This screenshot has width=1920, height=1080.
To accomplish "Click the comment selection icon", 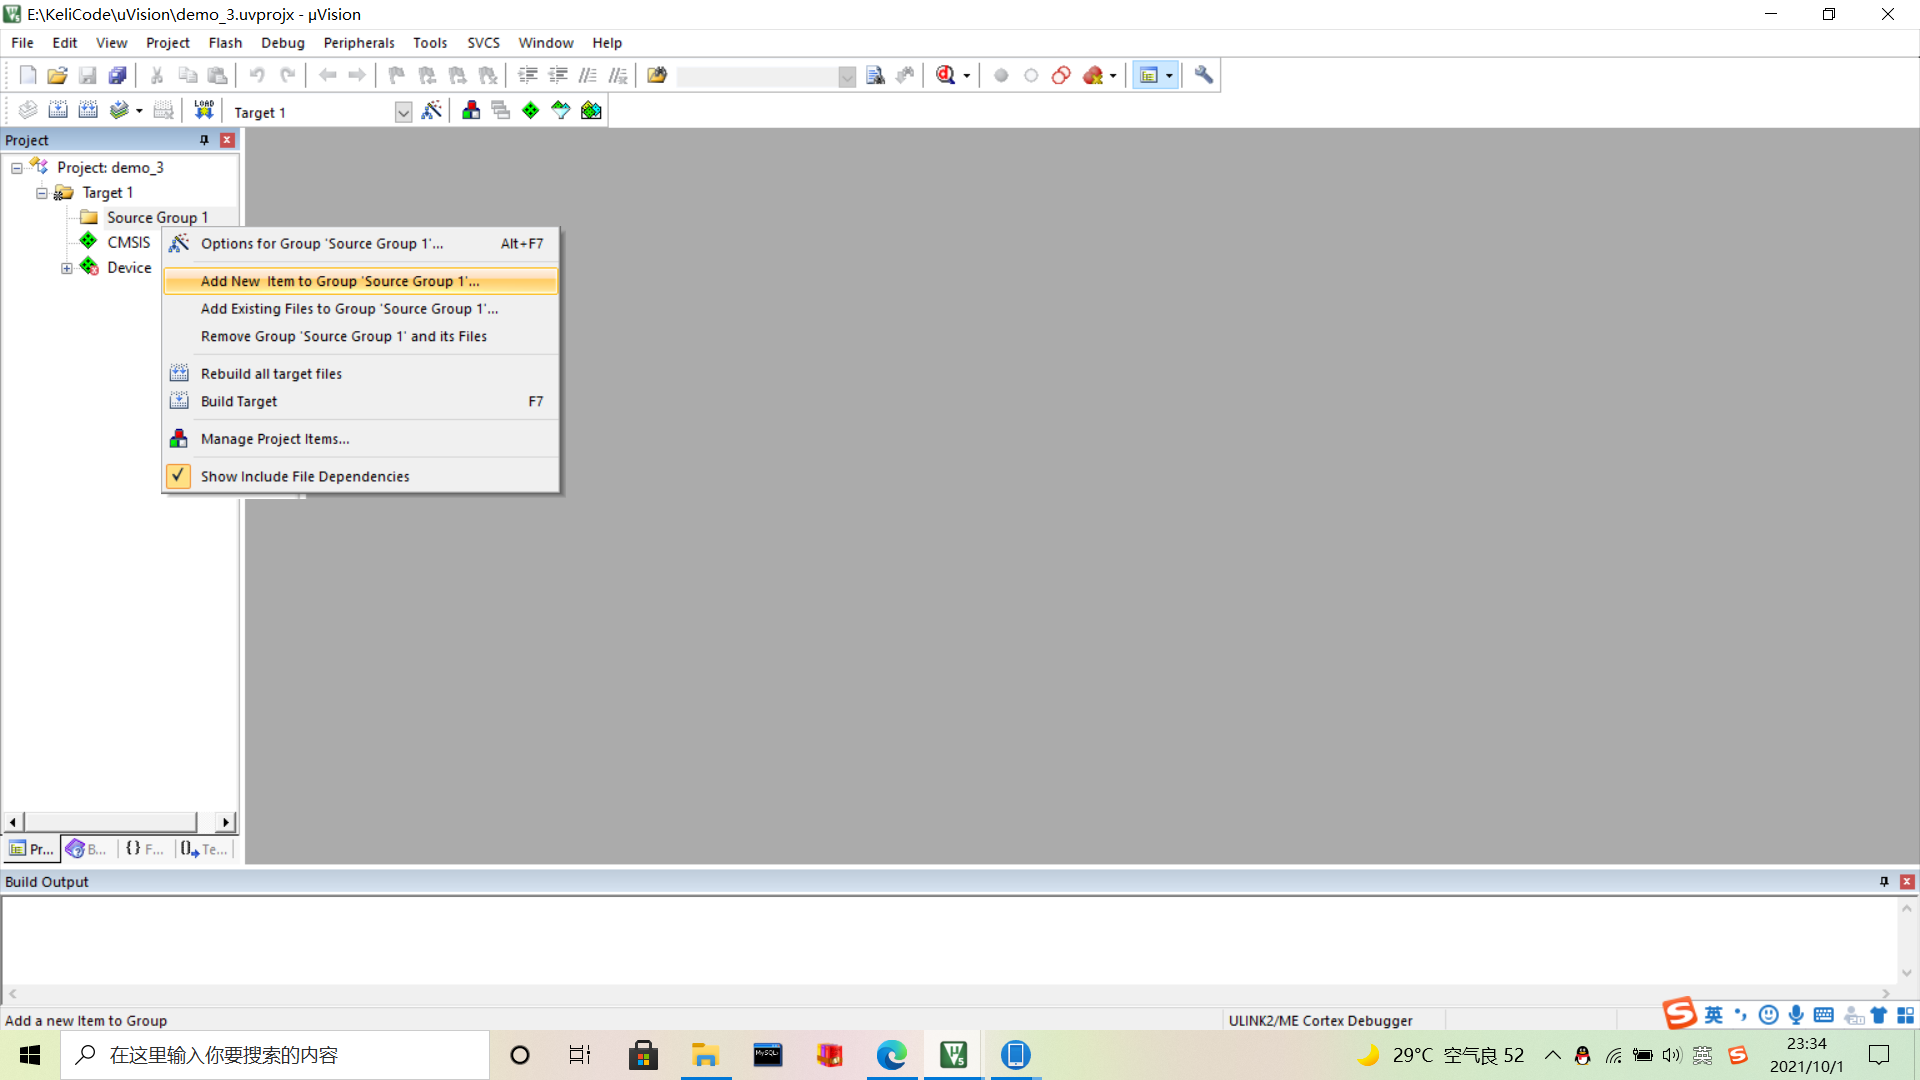I will coord(588,75).
